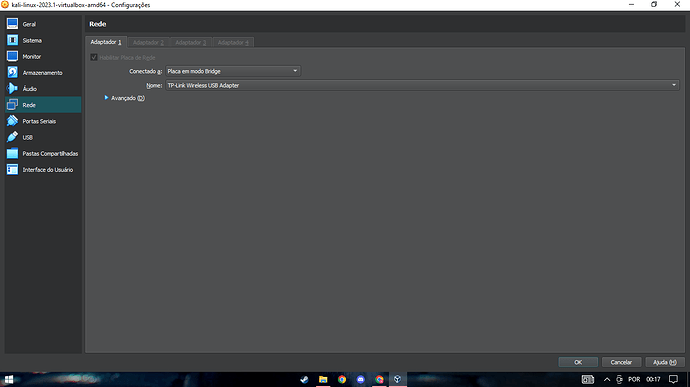Click the Cancelar button
The width and height of the screenshot is (690, 387).
621,362
